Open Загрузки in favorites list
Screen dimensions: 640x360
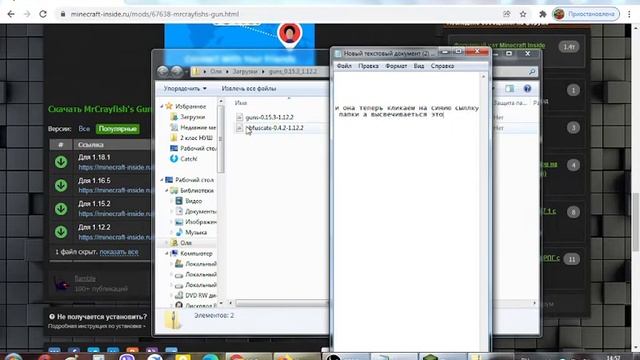point(192,117)
